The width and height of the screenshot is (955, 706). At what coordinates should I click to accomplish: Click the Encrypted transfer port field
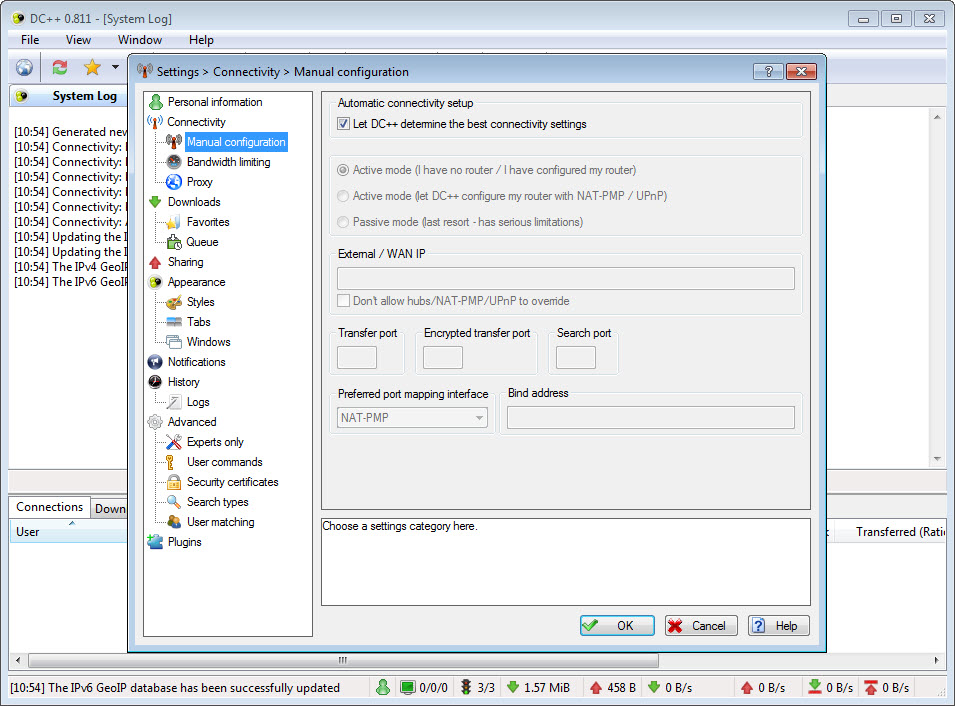click(x=443, y=357)
